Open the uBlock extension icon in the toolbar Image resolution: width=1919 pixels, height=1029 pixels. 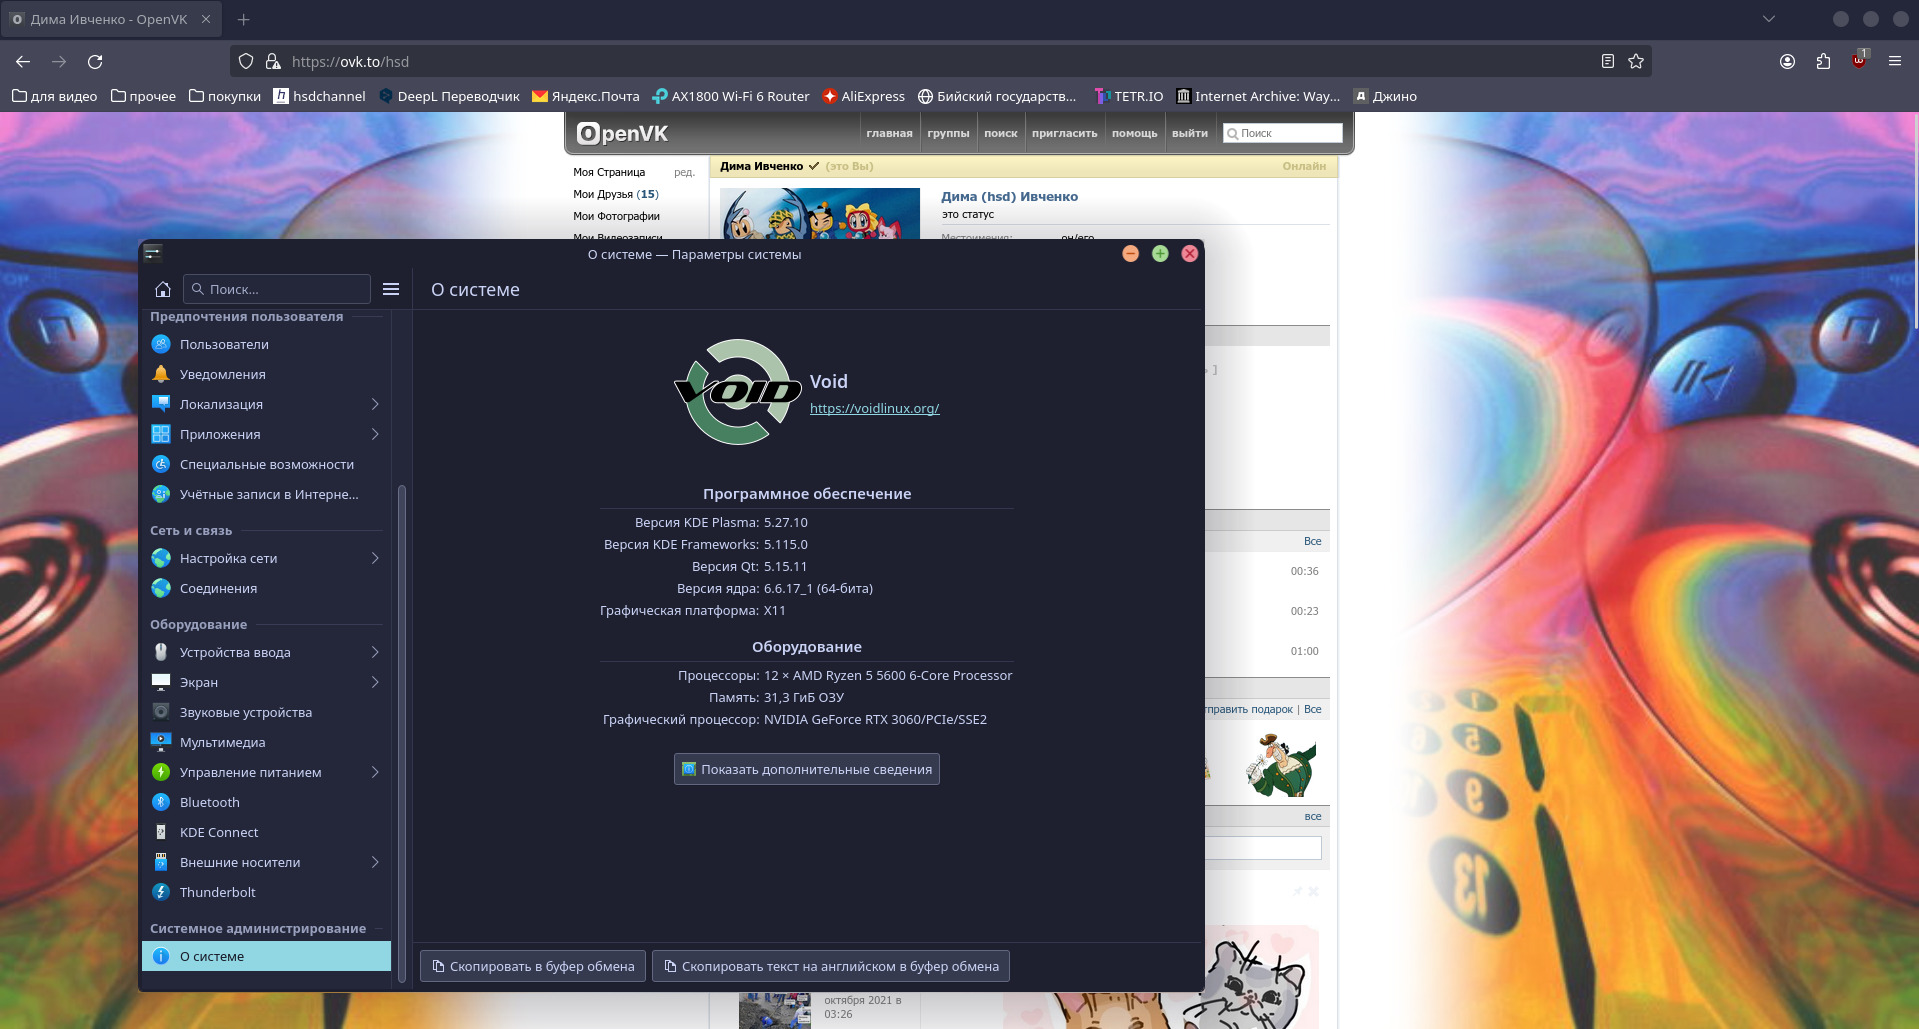[x=1859, y=60]
